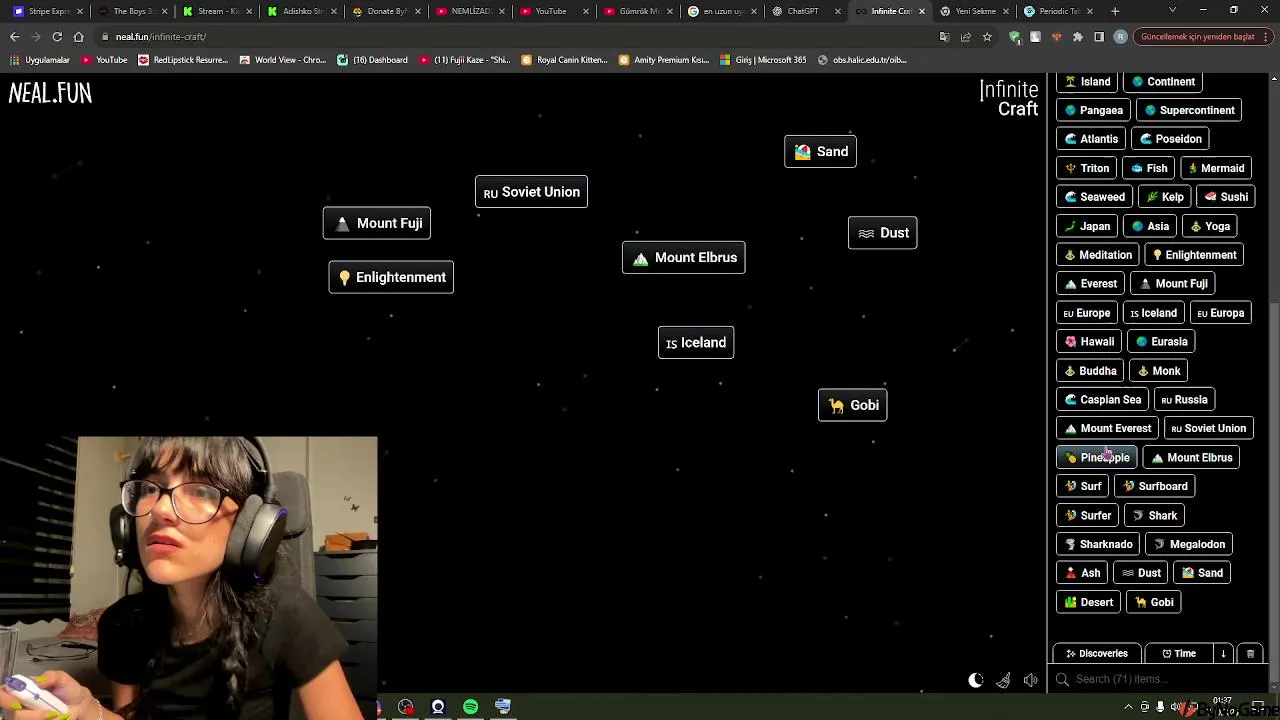
Task: Choose Continent in the sidebar list
Action: click(x=1162, y=81)
